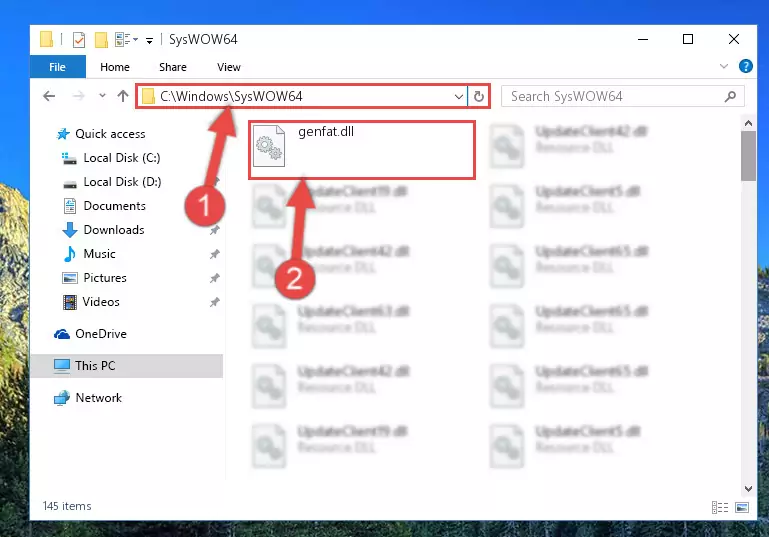
Task: Click the scrollbar down arrow
Action: click(x=748, y=488)
